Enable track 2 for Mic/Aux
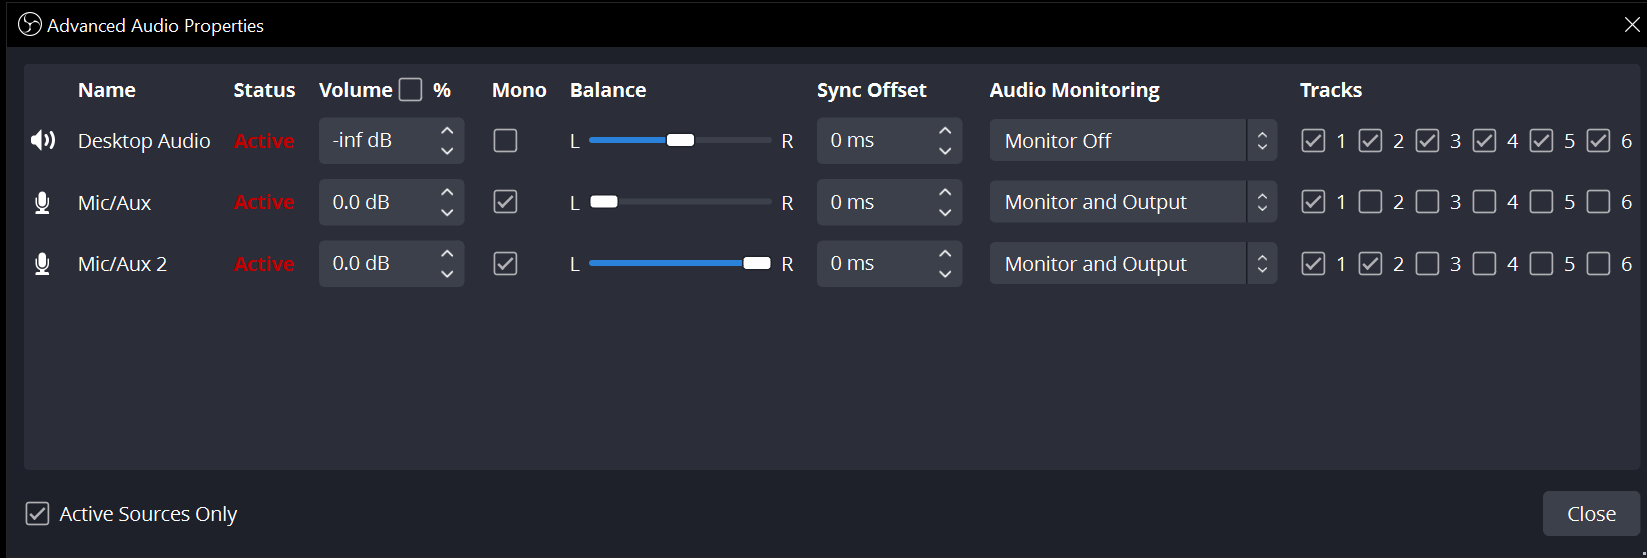 [1370, 202]
